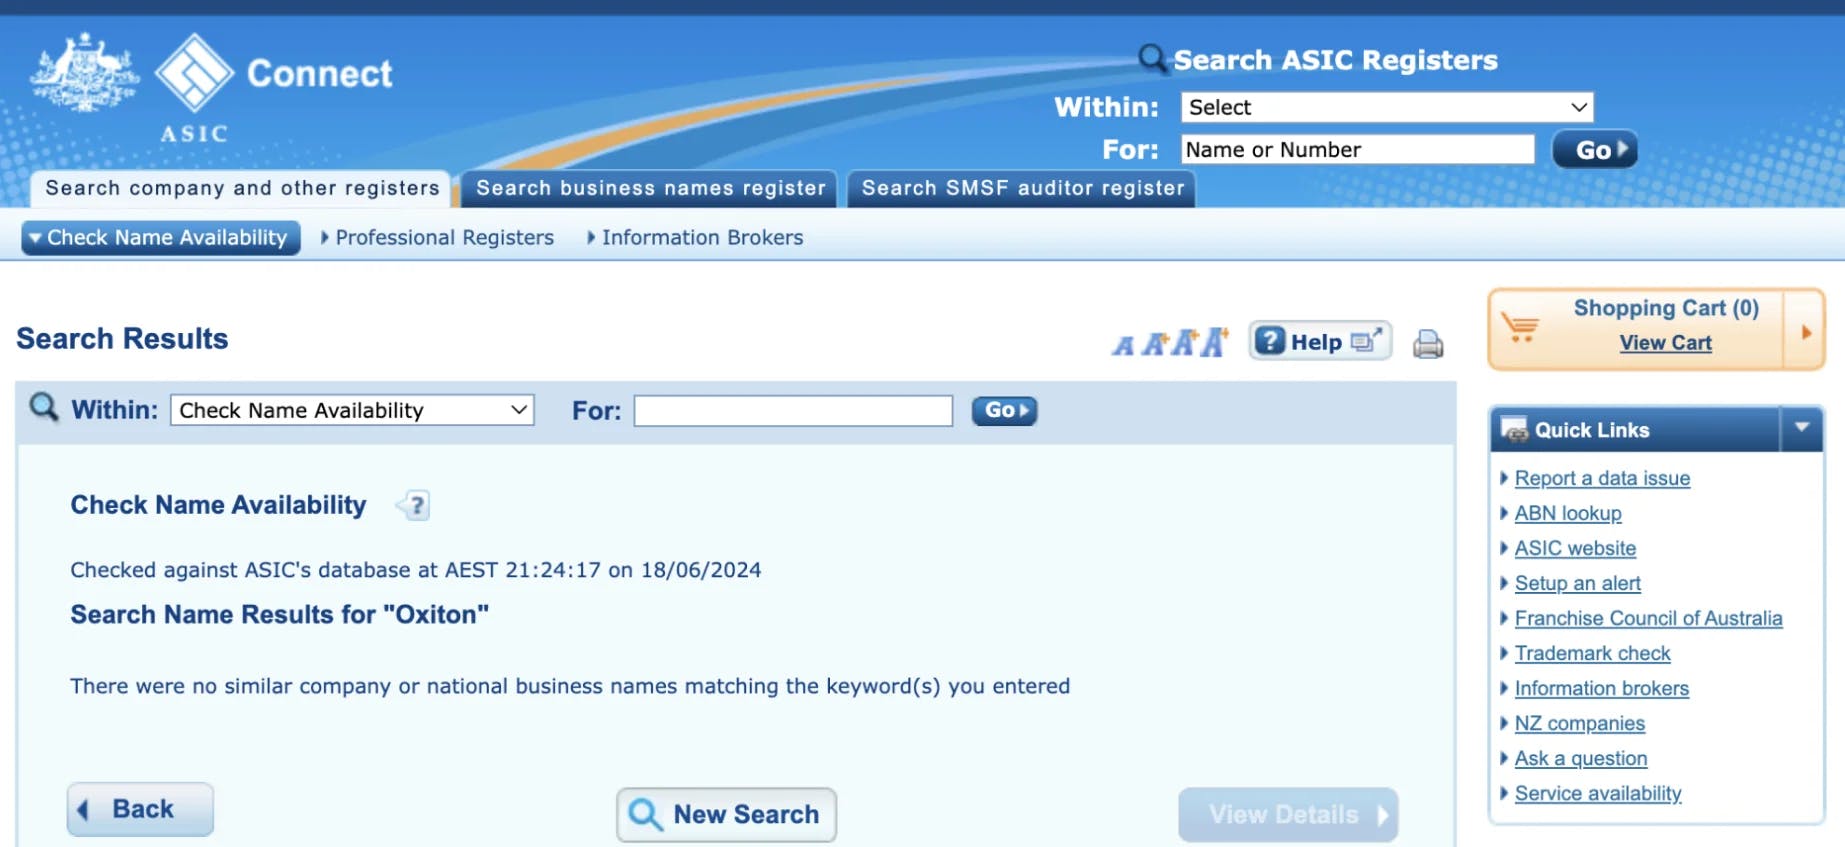Image resolution: width=1845 pixels, height=847 pixels.
Task: Click the header Go button
Action: (x=1594, y=150)
